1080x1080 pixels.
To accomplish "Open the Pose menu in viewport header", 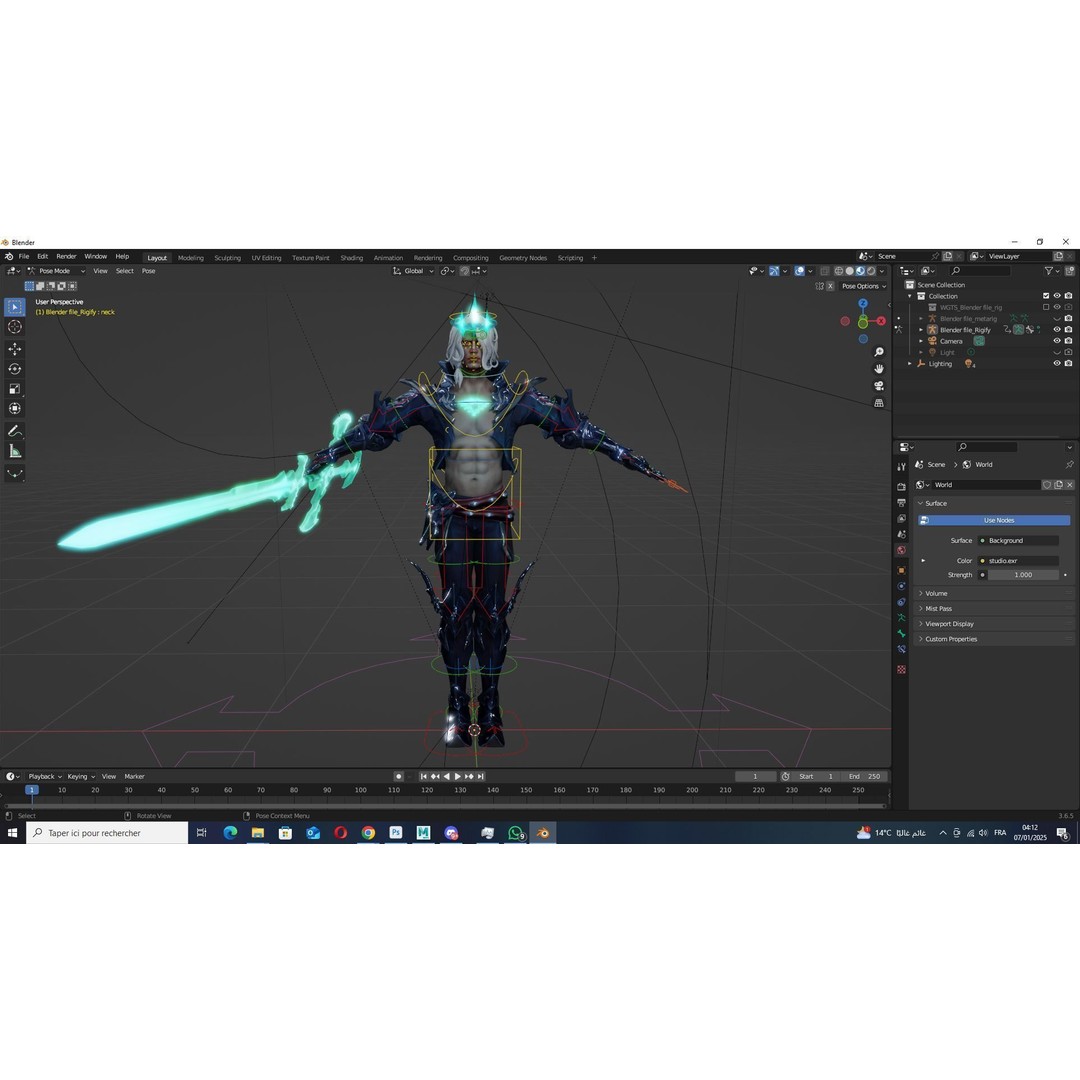I will coord(148,271).
